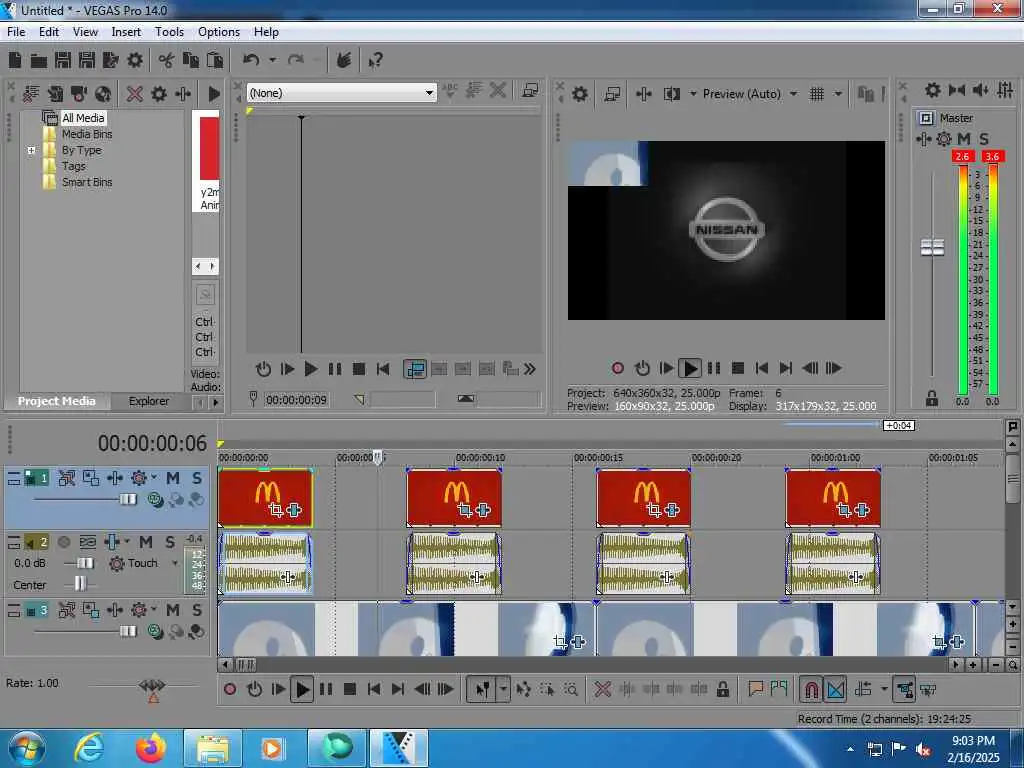Open Master bus audio properties gear
Image resolution: width=1024 pixels, height=768 pixels.
click(933, 90)
